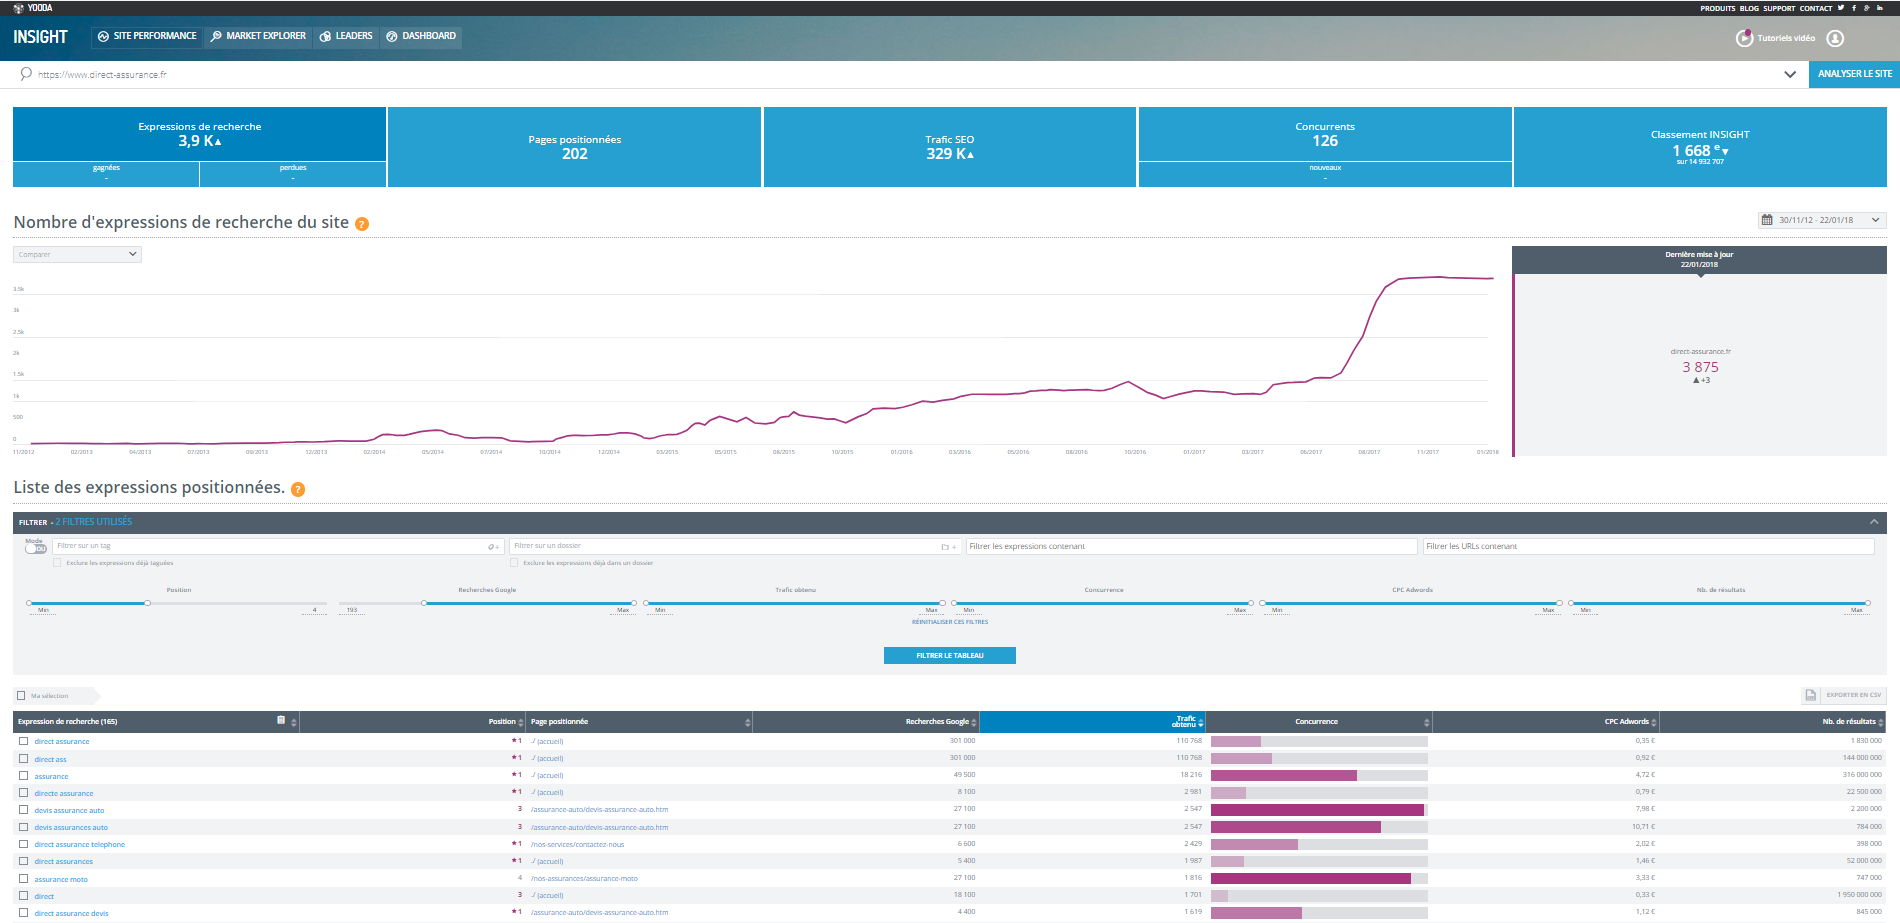Image resolution: width=1900 pixels, height=923 pixels.
Task: Open the Contact top link
Action: click(x=1816, y=8)
